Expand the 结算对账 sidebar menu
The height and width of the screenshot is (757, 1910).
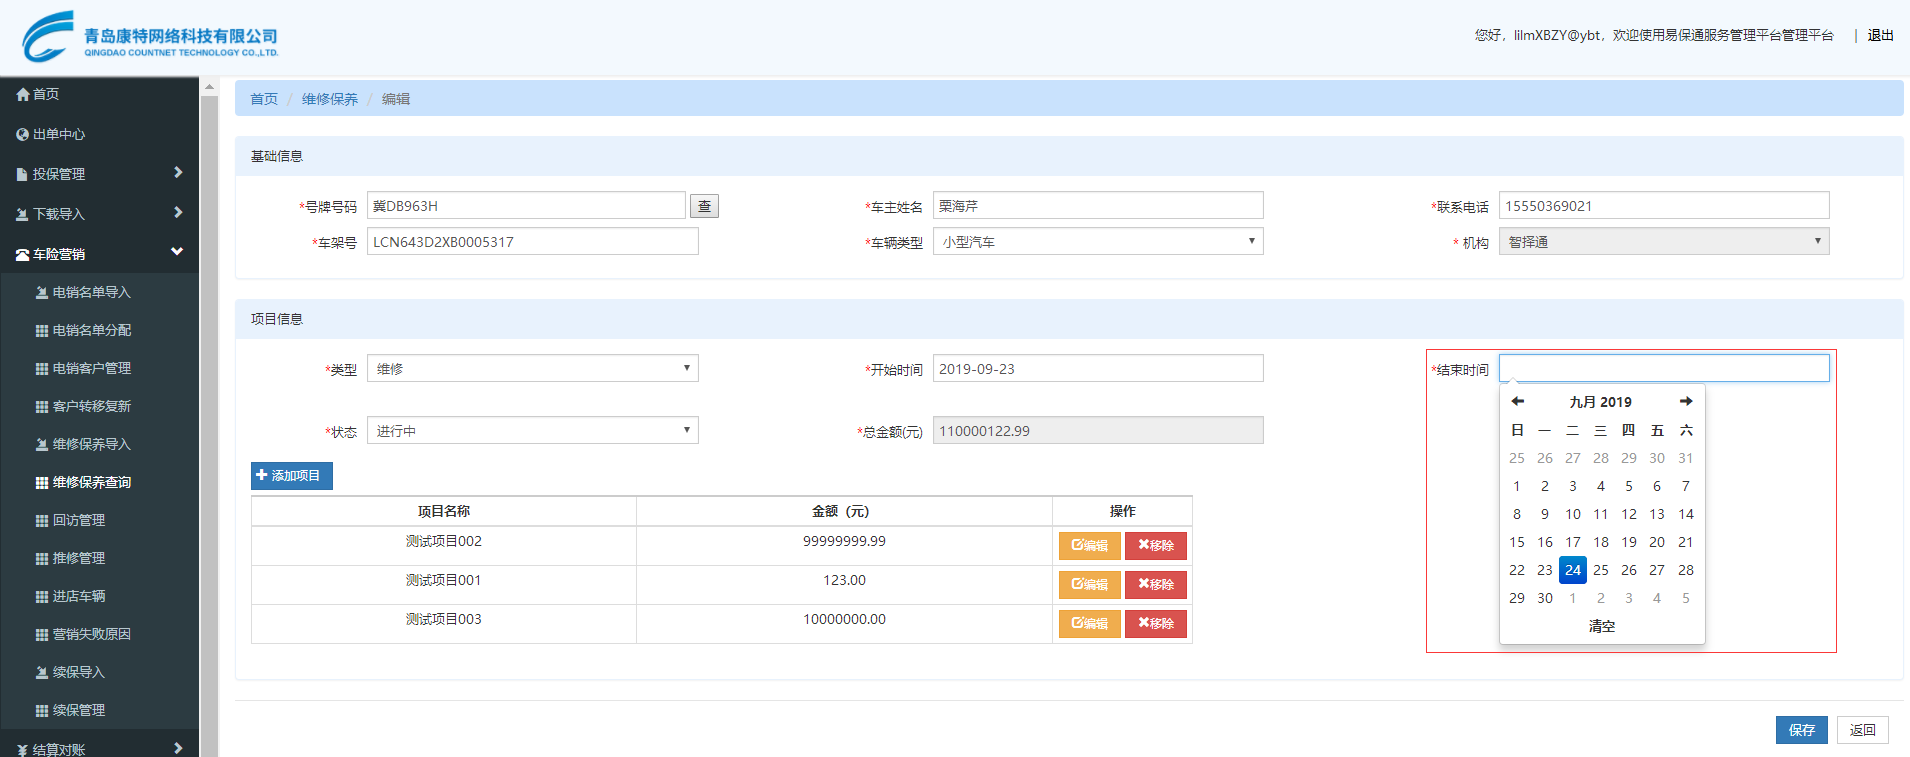tap(99, 748)
